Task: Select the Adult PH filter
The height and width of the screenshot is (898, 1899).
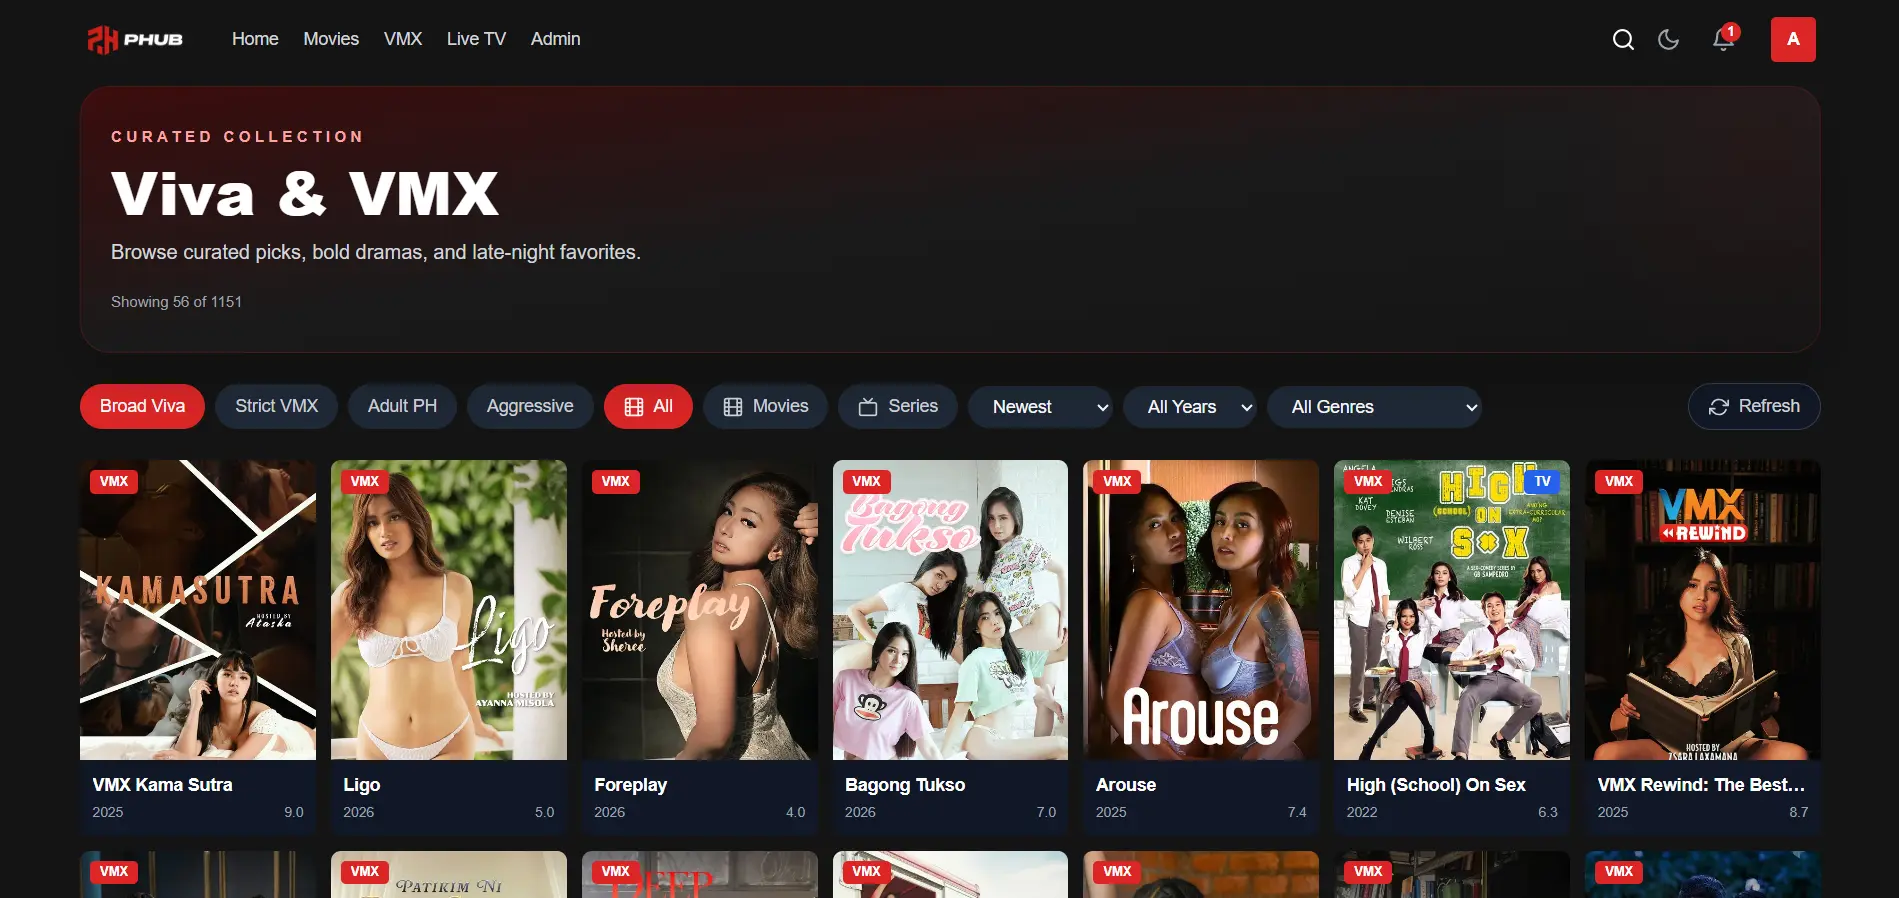Action: click(x=402, y=406)
